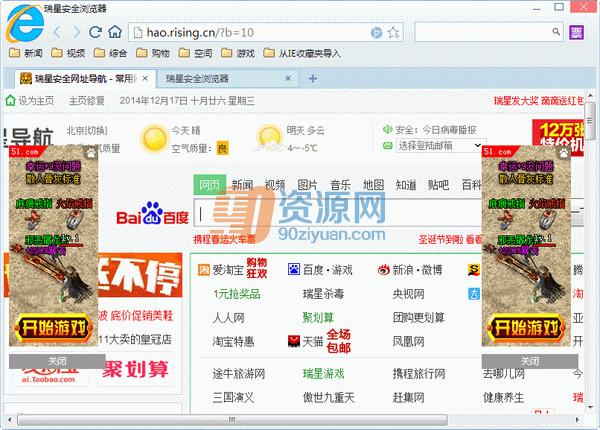600x430 pixels.
Task: Select 地图 search category
Action: click(x=373, y=185)
